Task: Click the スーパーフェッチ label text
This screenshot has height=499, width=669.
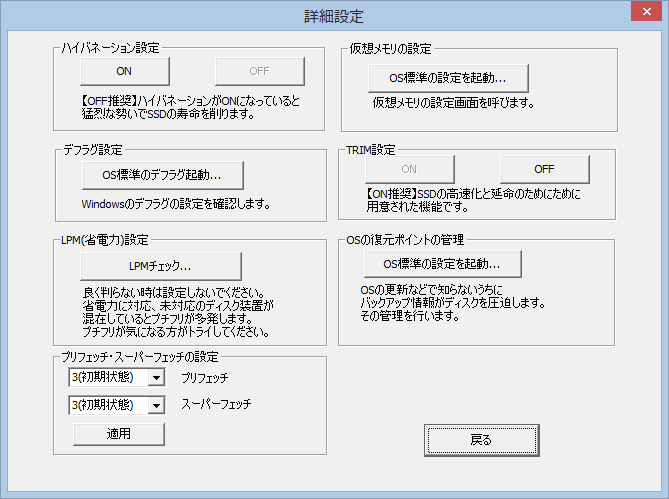Action: coord(215,405)
